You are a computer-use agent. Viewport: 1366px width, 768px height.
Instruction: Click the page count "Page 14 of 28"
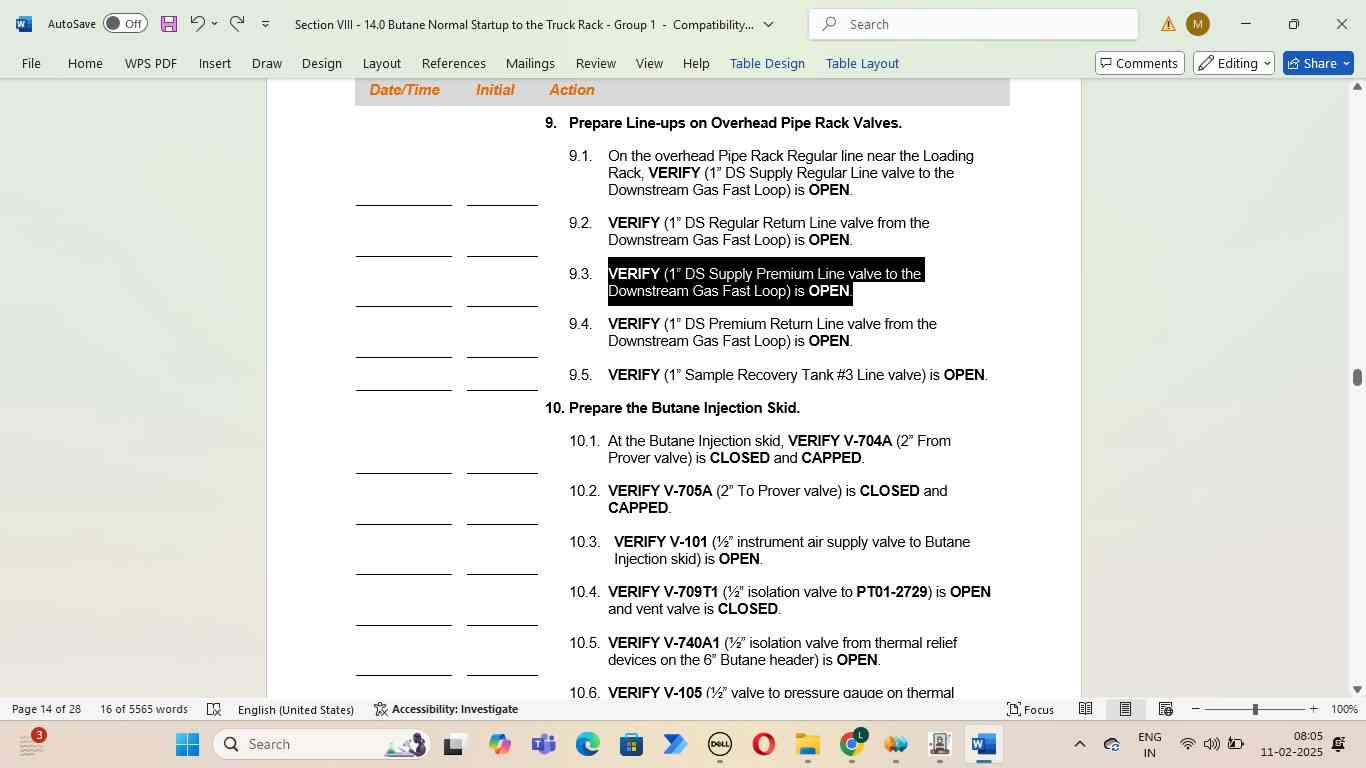(x=46, y=709)
